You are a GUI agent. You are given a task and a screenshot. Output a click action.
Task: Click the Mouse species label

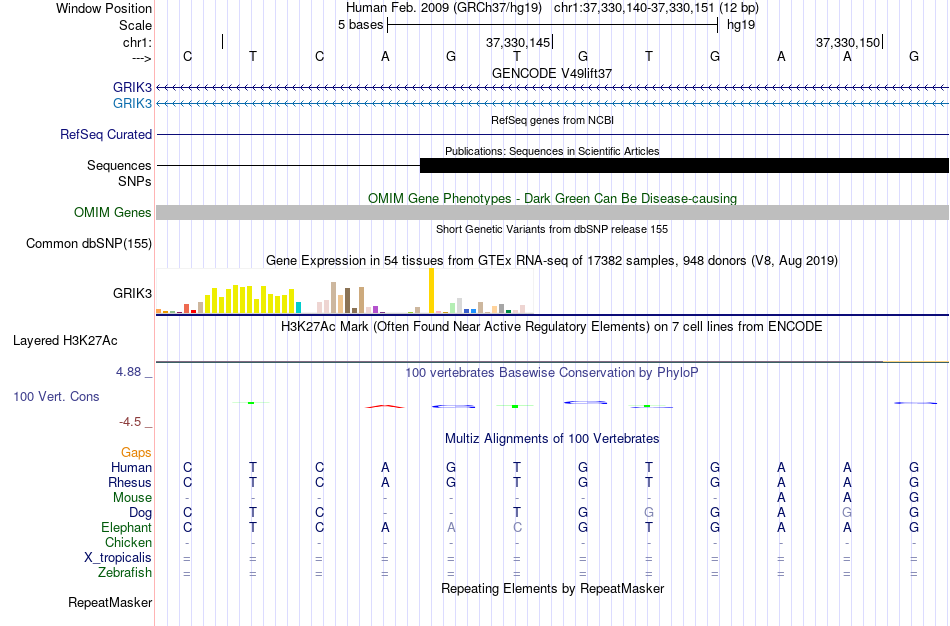click(132, 498)
